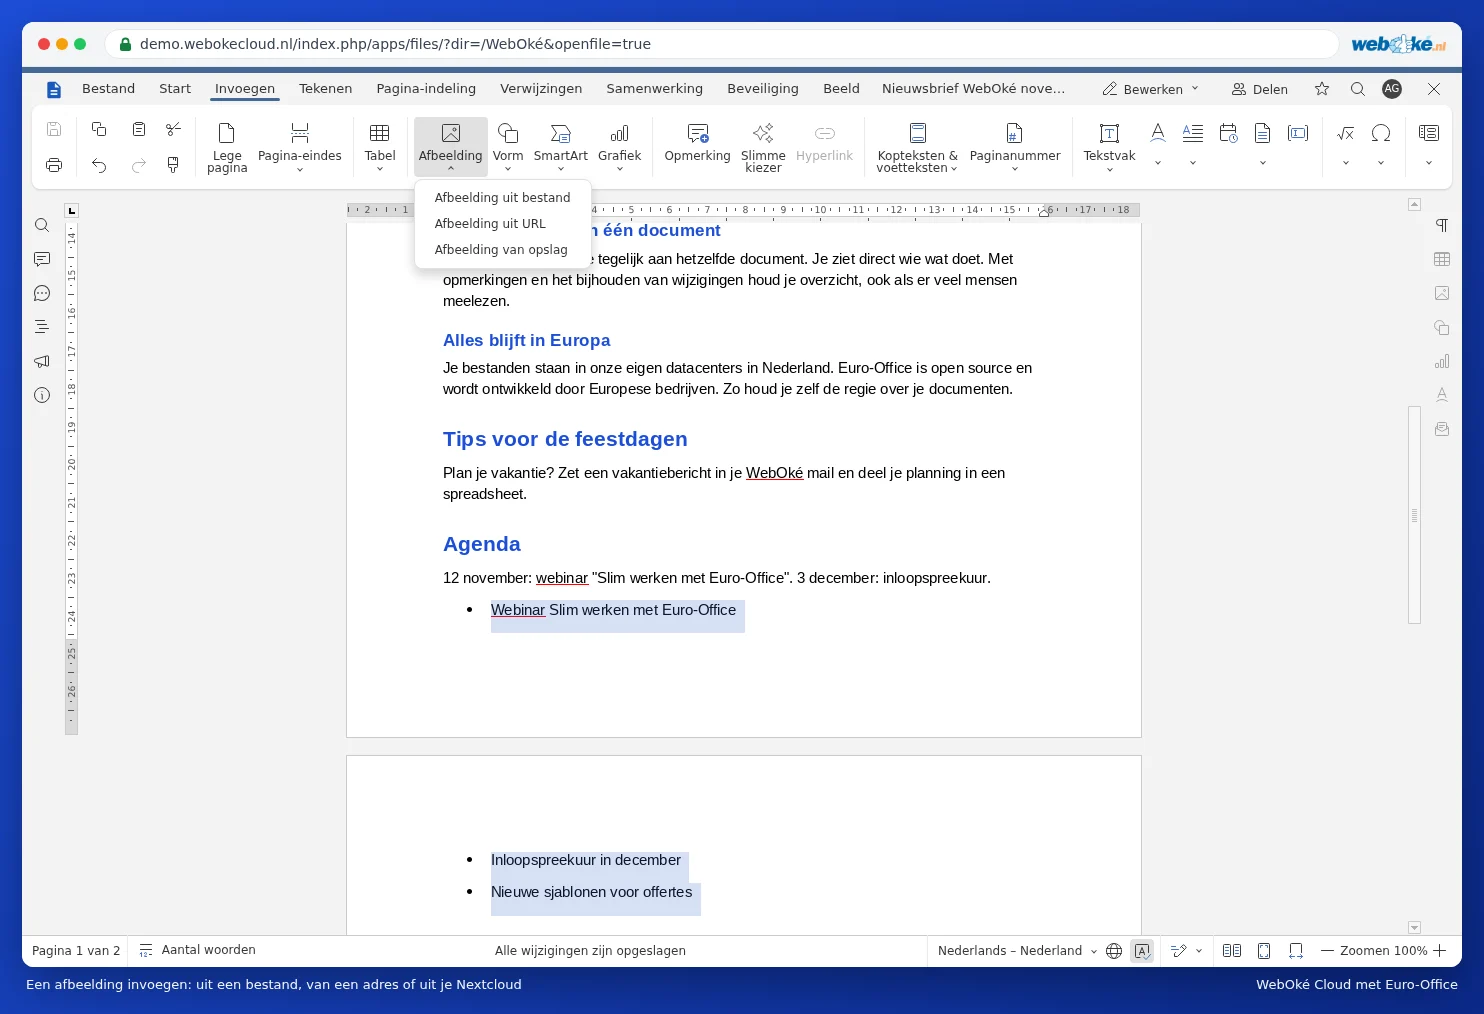Insert date and time icon

pyautogui.click(x=1229, y=133)
